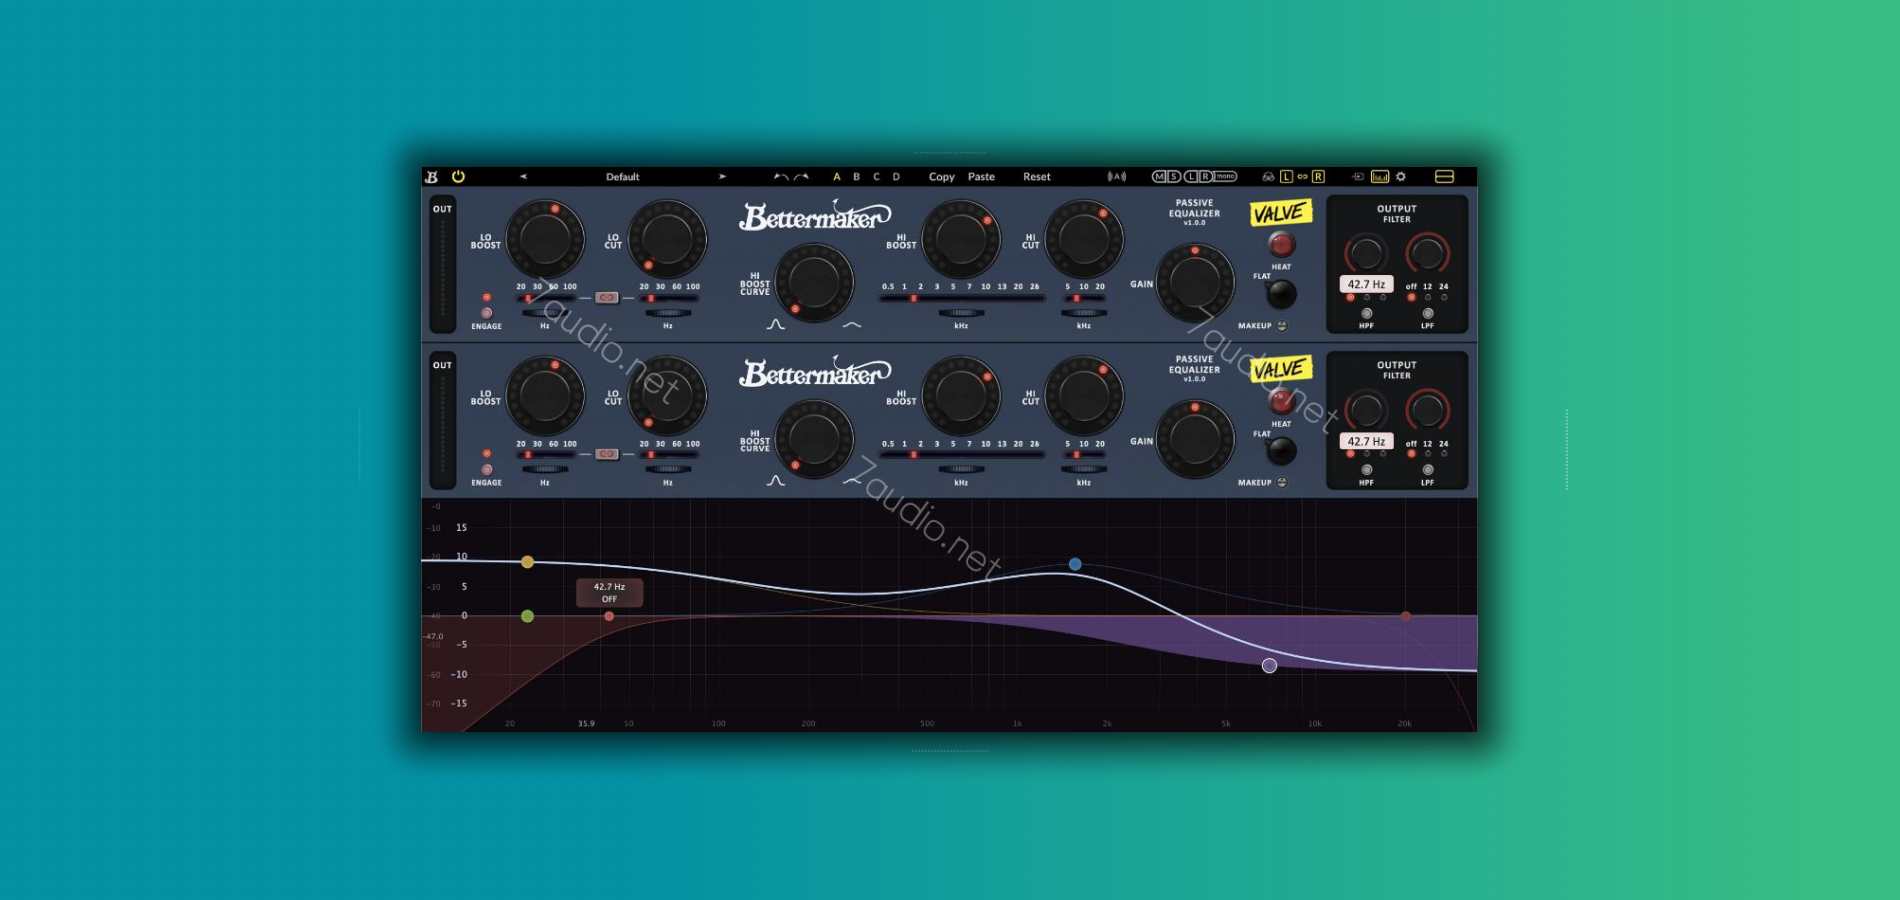
Task: Click the Bettermaker B logo icon
Action: click(432, 176)
